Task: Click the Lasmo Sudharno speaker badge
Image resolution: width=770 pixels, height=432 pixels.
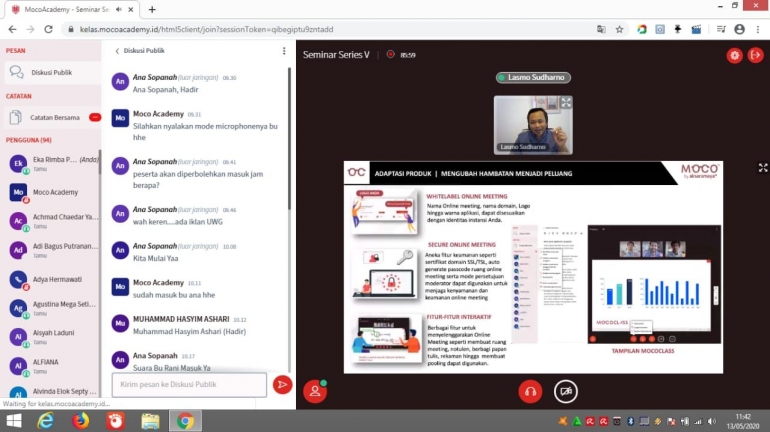Action: pos(533,78)
